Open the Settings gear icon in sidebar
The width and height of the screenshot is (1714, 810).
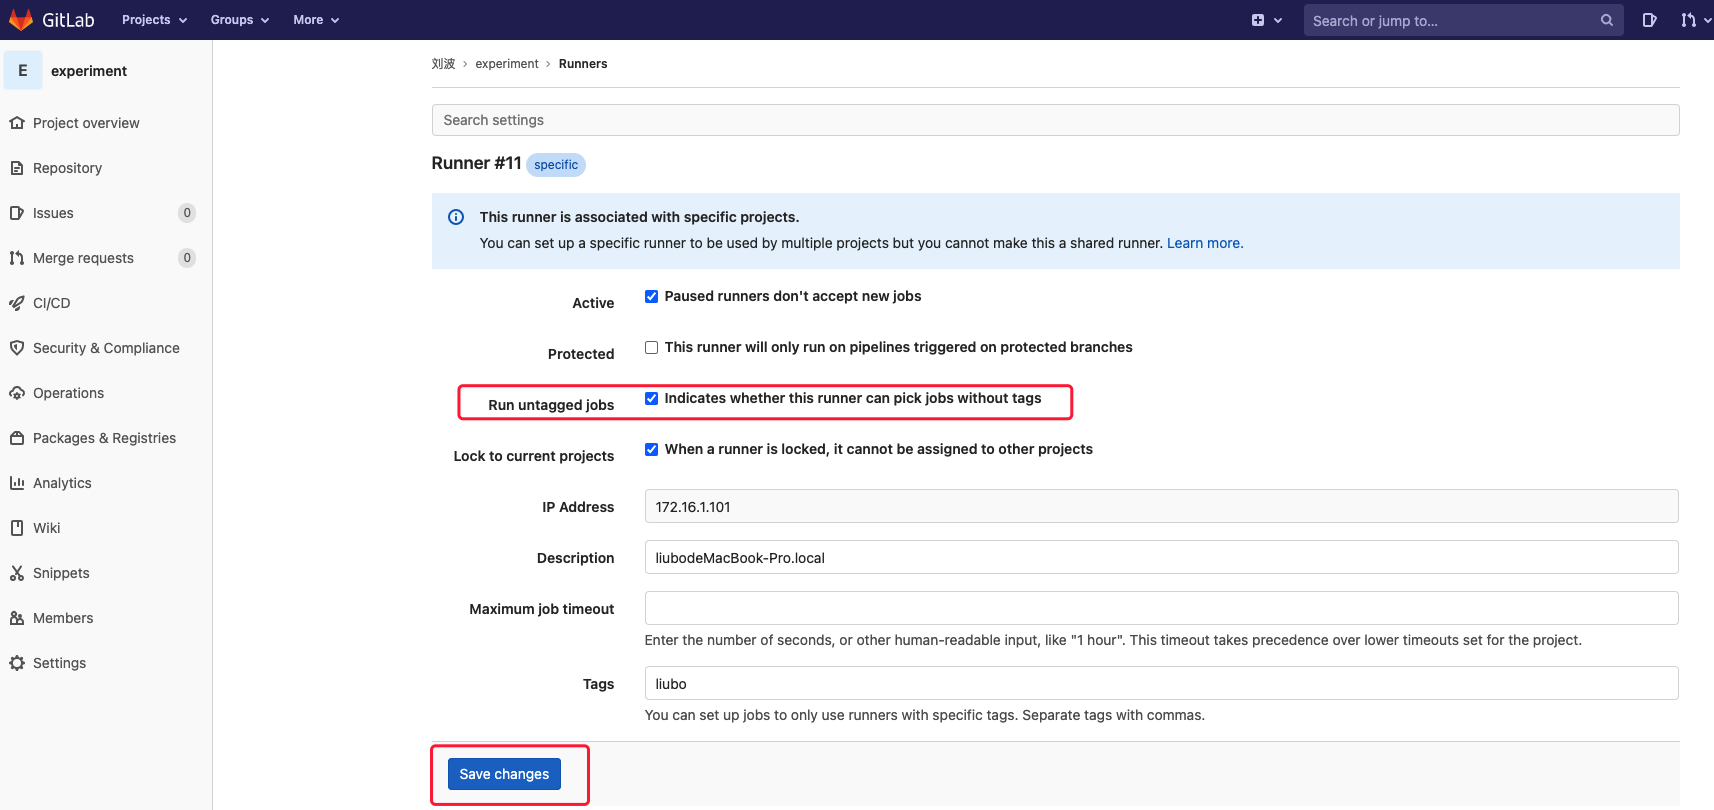coord(17,663)
